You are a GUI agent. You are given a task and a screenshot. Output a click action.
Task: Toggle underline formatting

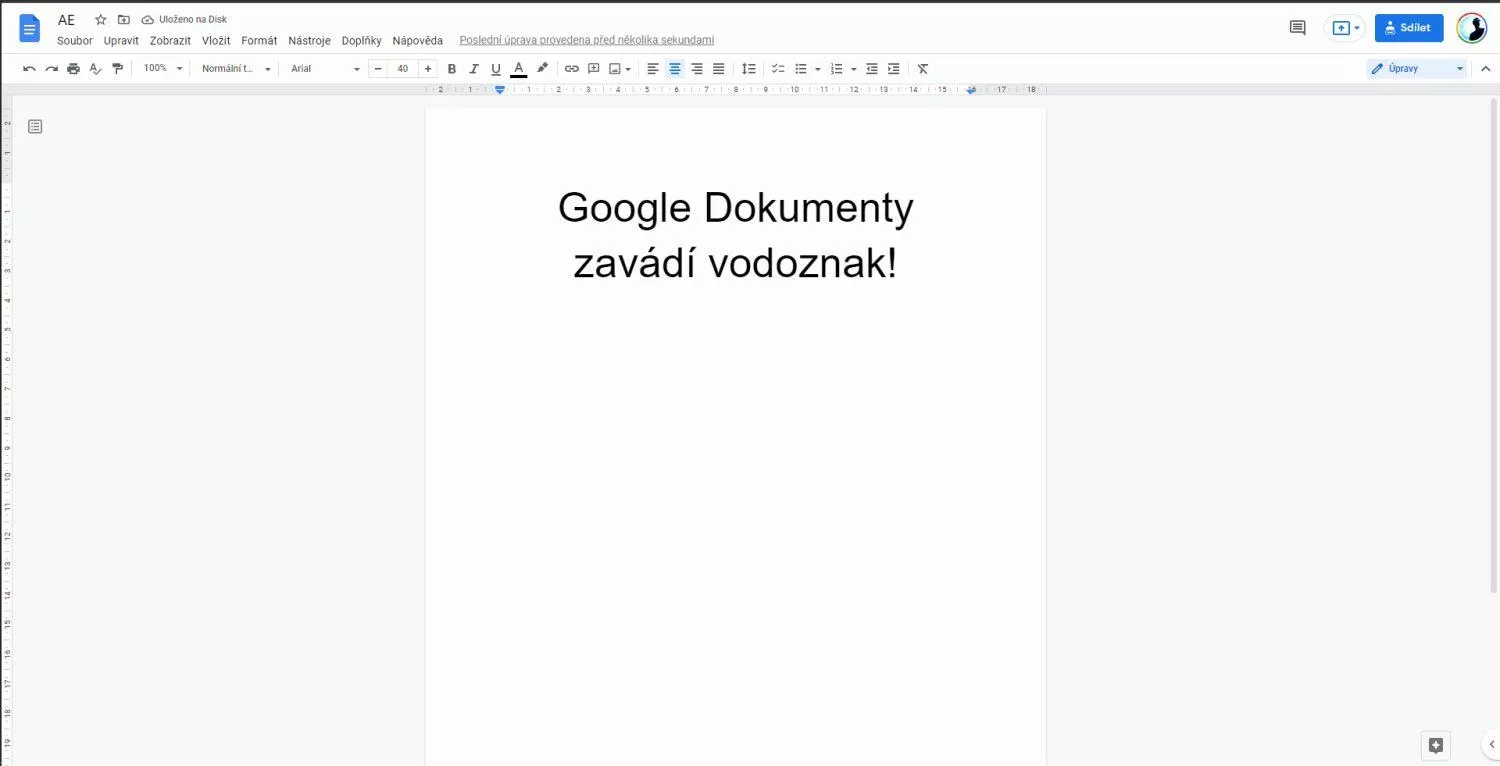tap(496, 69)
